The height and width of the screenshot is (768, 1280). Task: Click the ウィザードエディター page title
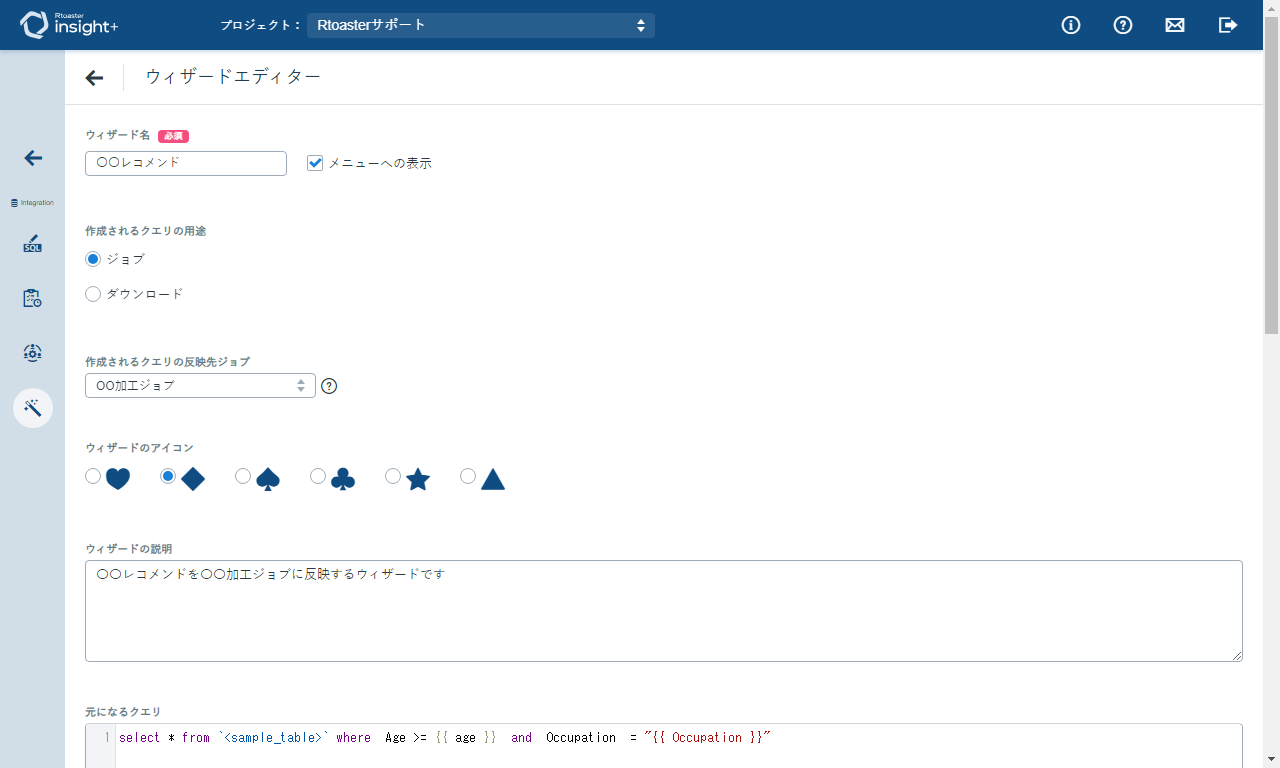point(233,77)
